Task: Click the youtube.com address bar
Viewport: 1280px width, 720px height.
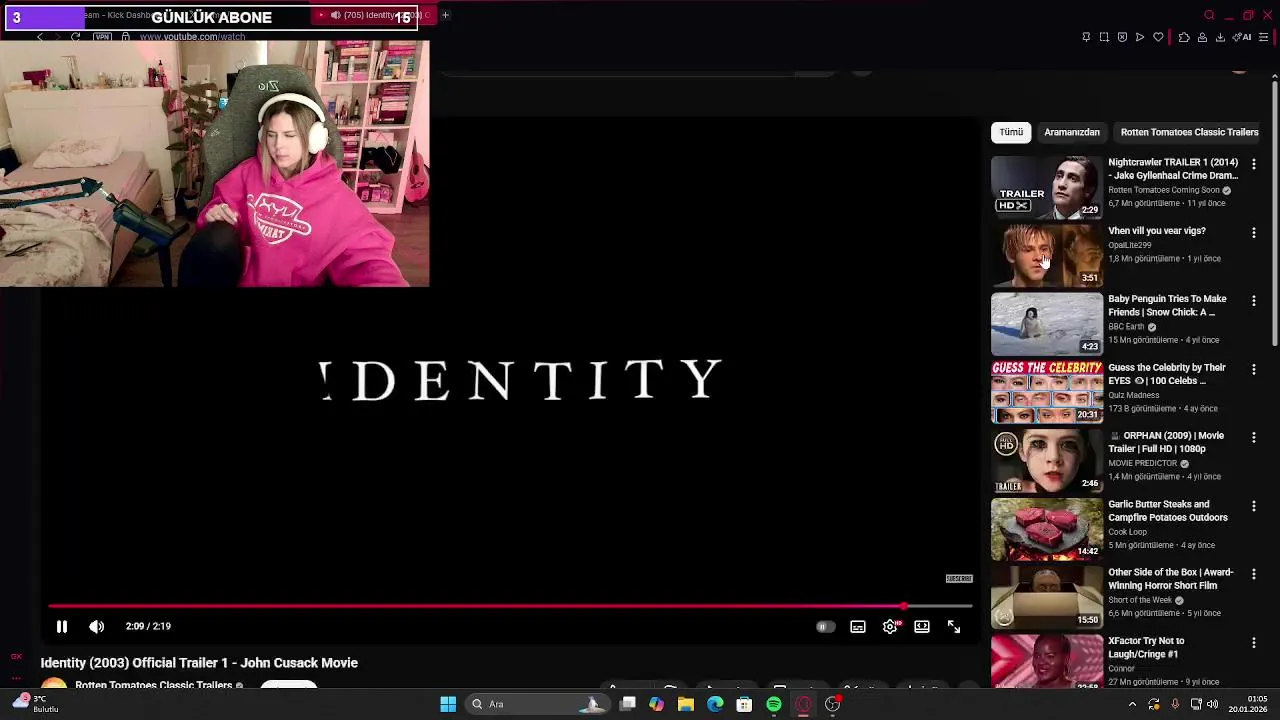Action: coord(192,37)
